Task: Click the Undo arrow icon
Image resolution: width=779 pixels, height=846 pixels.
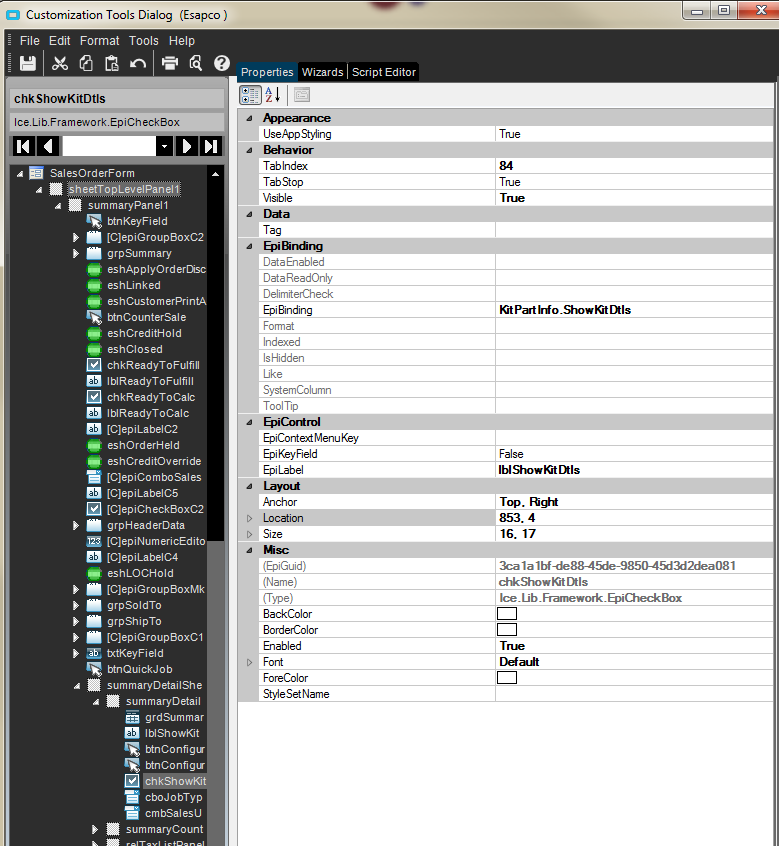Action: click(x=138, y=64)
